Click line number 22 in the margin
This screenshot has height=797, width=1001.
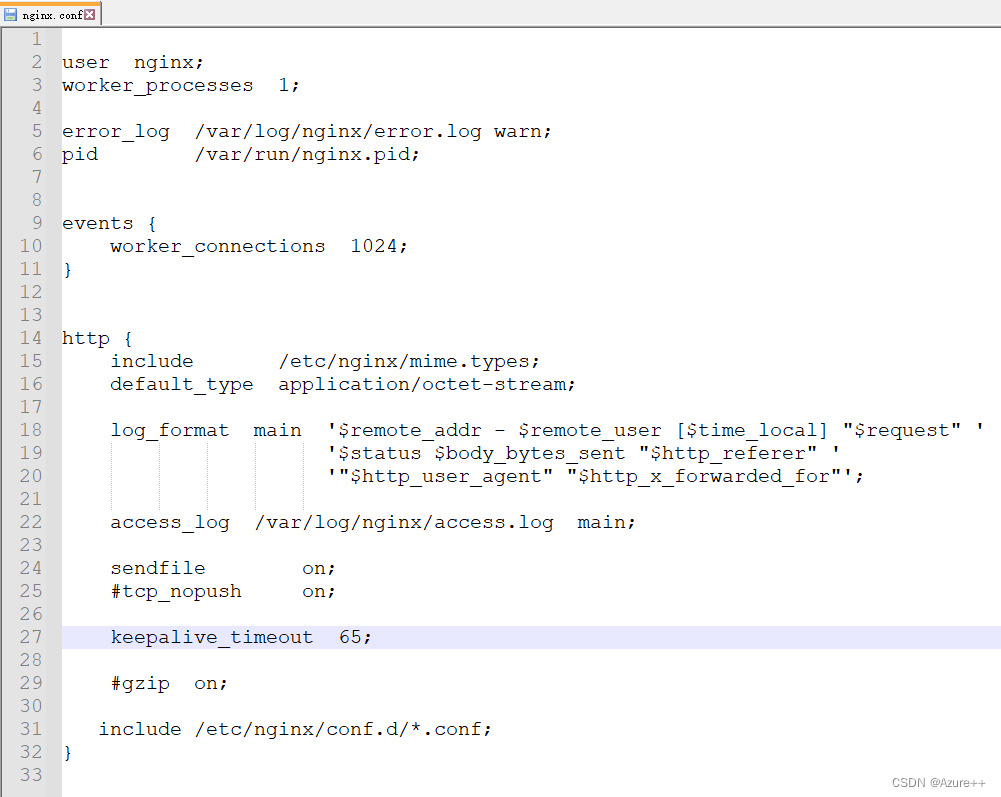[31, 522]
